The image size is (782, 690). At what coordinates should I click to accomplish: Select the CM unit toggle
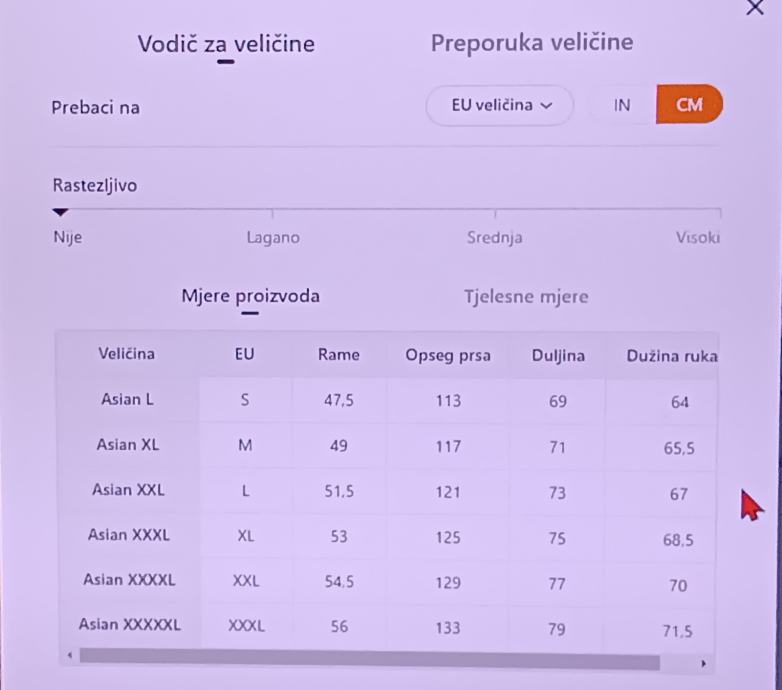pos(689,105)
